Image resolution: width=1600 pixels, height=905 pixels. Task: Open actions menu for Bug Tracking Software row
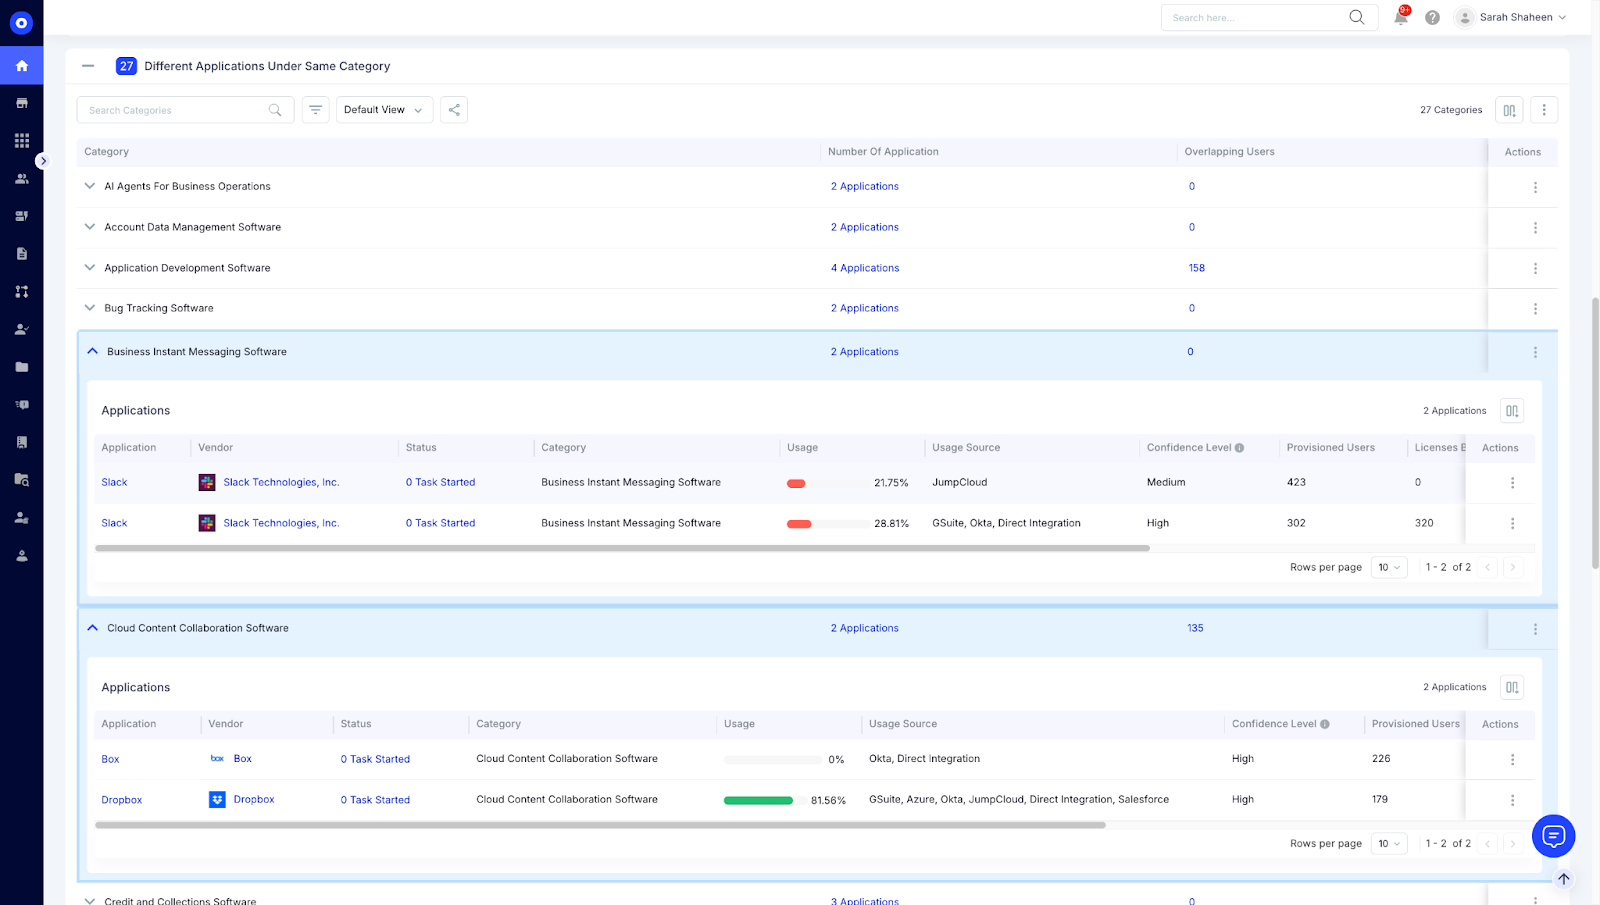[1535, 309]
